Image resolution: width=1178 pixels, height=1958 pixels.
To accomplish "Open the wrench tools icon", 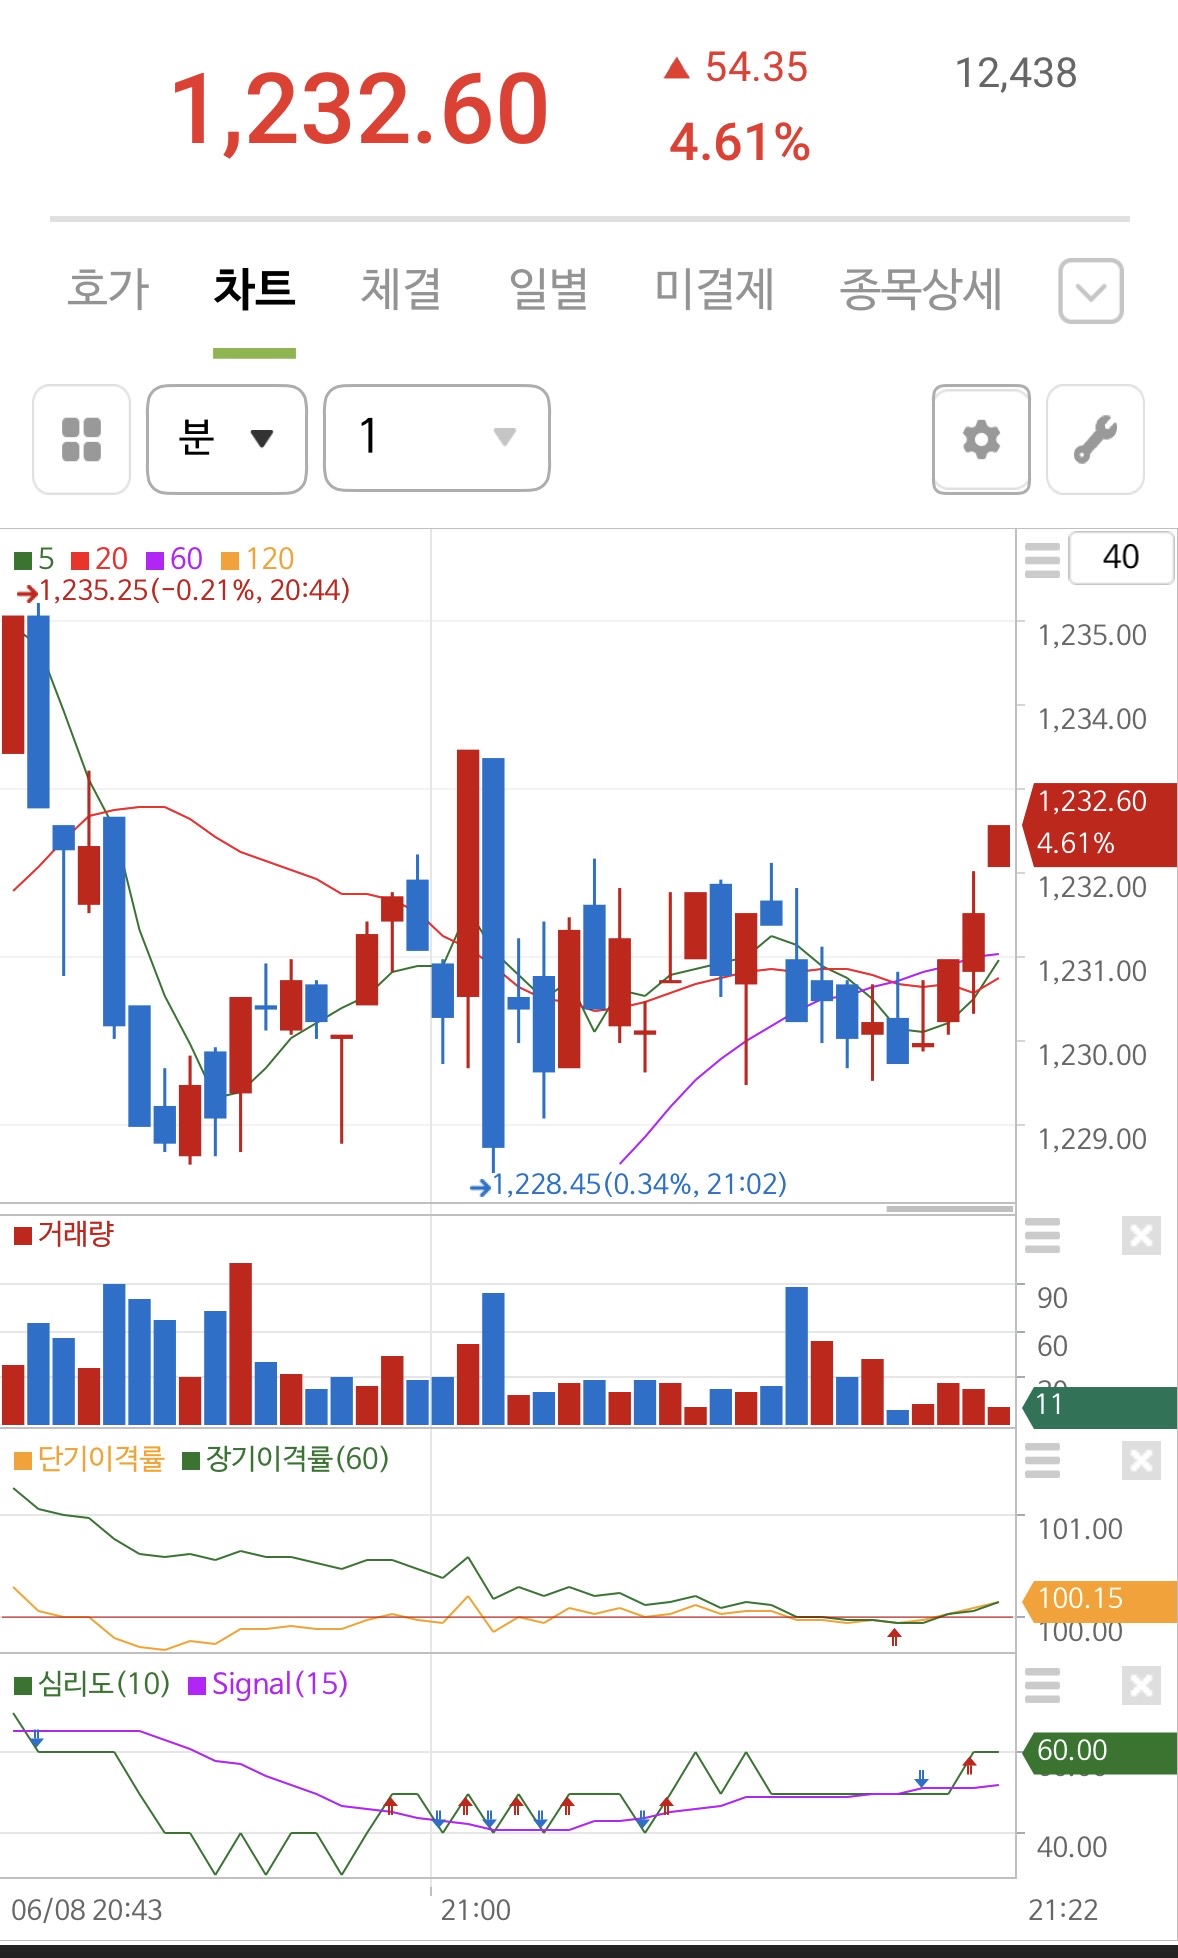I will tap(1095, 439).
